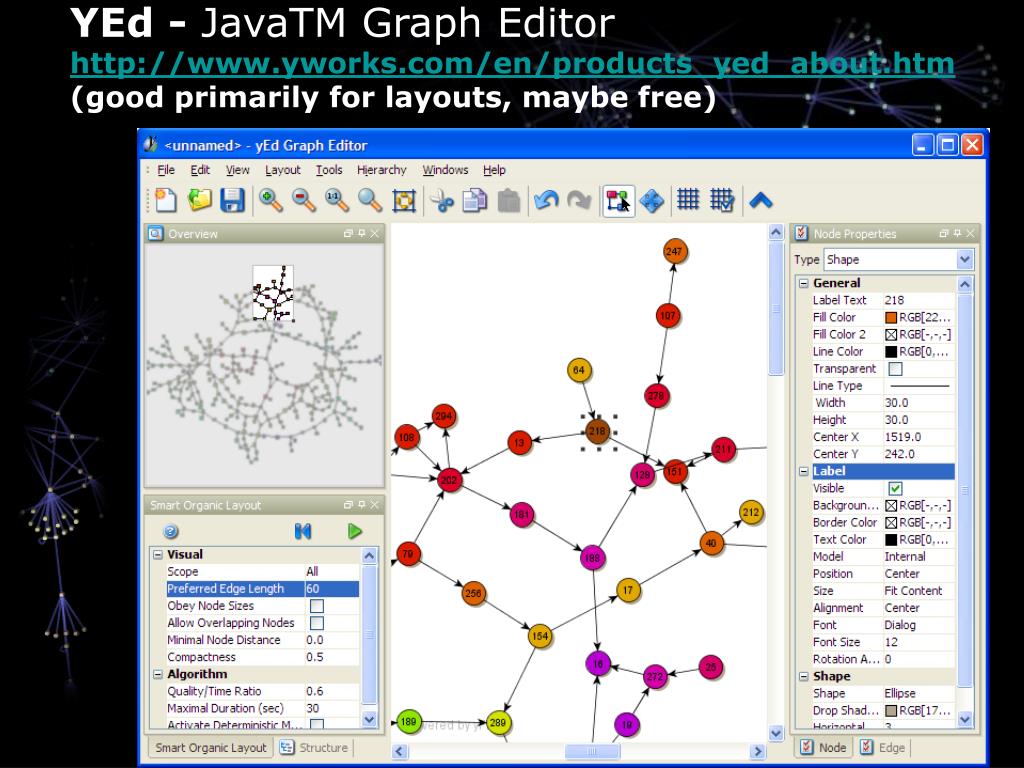Image resolution: width=1024 pixels, height=768 pixels.
Task: Close the Node Properties panel
Action: 970,233
